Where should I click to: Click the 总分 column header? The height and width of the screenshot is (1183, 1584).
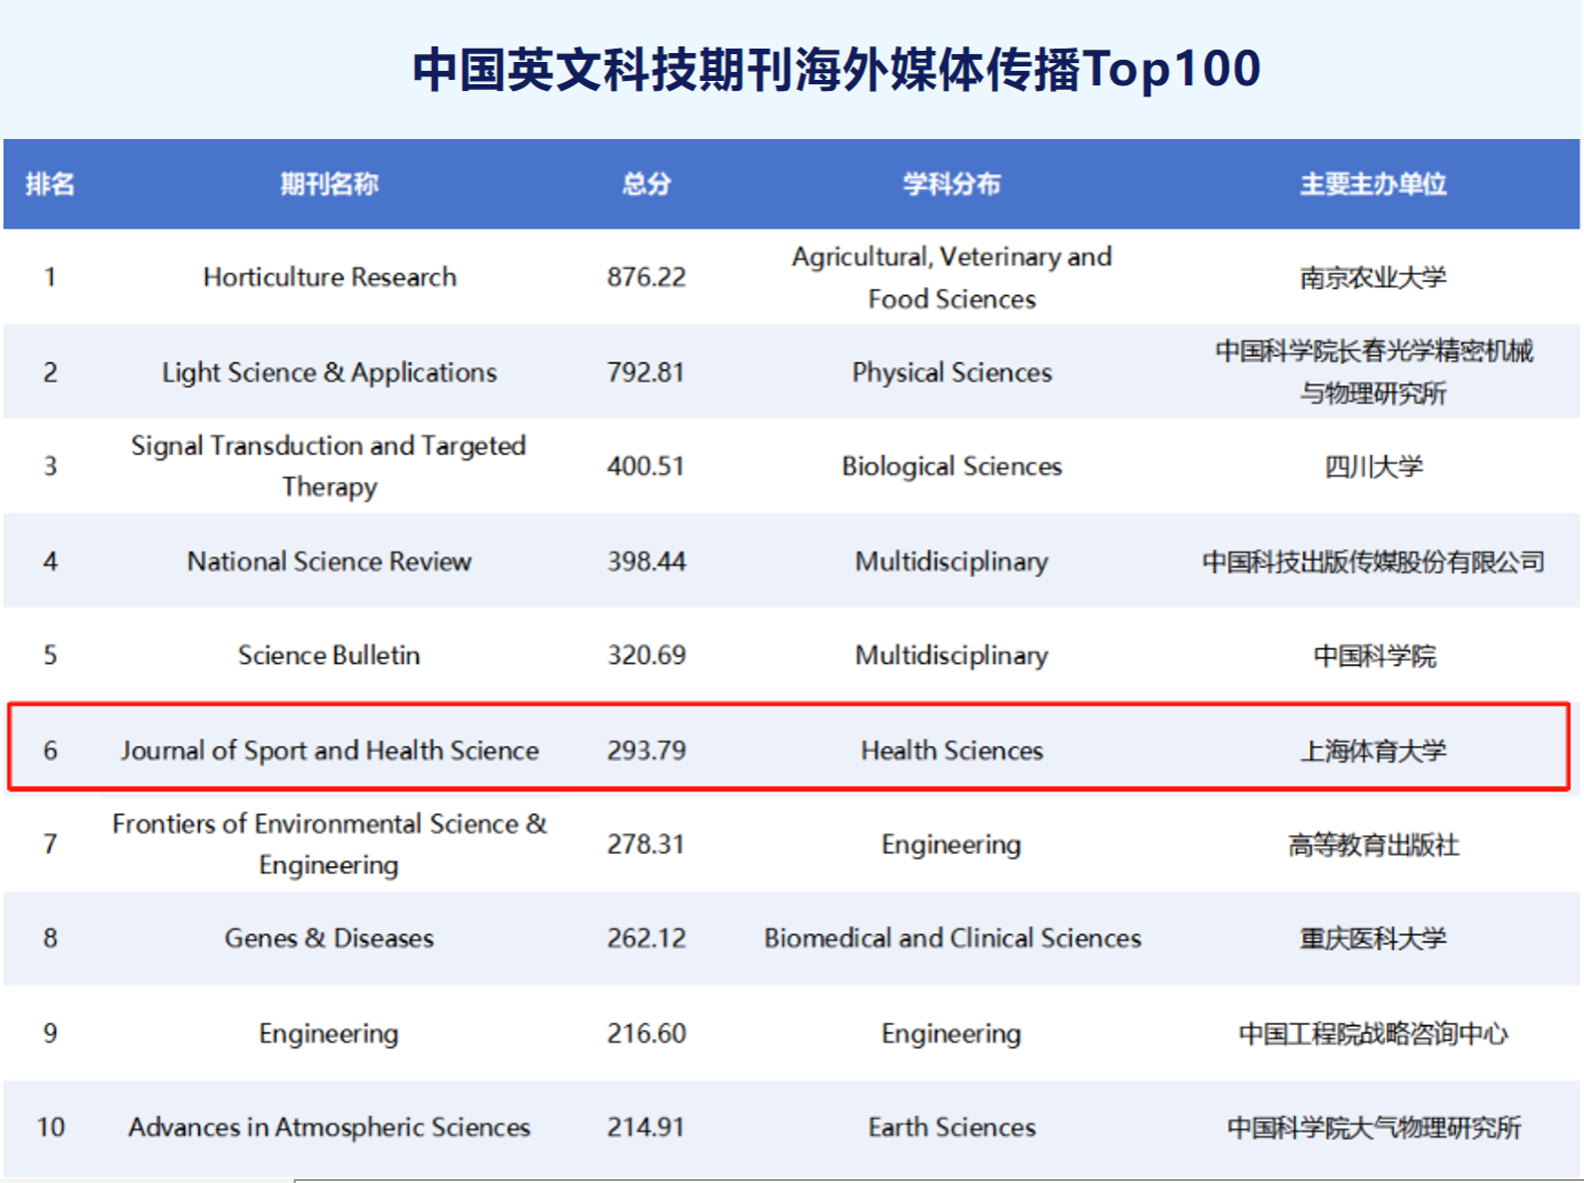pos(646,184)
